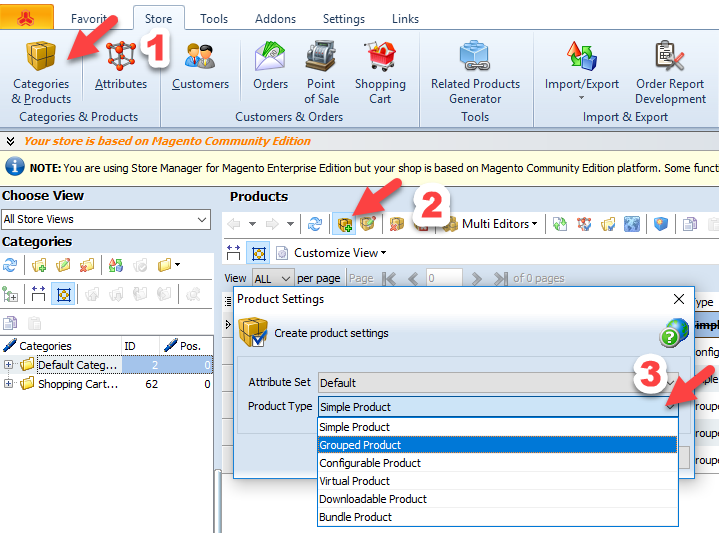Add a new category
Screen dimensions: 719x533
pos(39,265)
